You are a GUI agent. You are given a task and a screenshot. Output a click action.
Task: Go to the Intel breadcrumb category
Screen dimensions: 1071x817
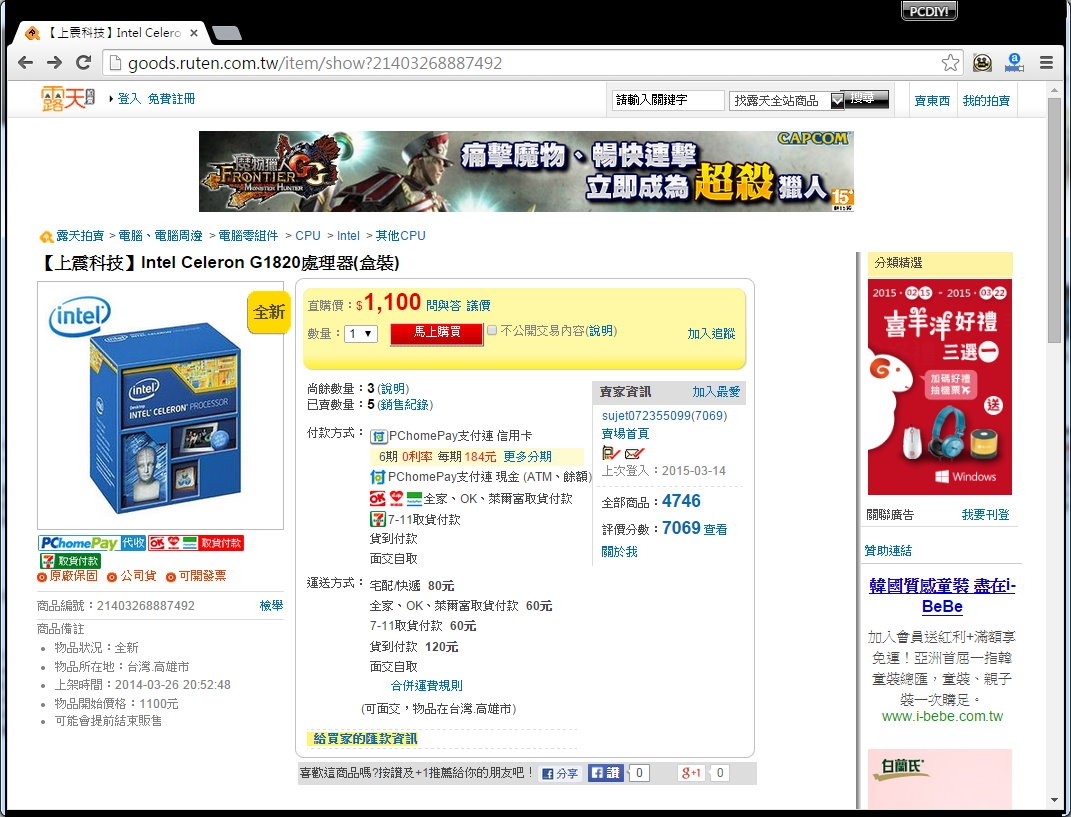coord(348,236)
